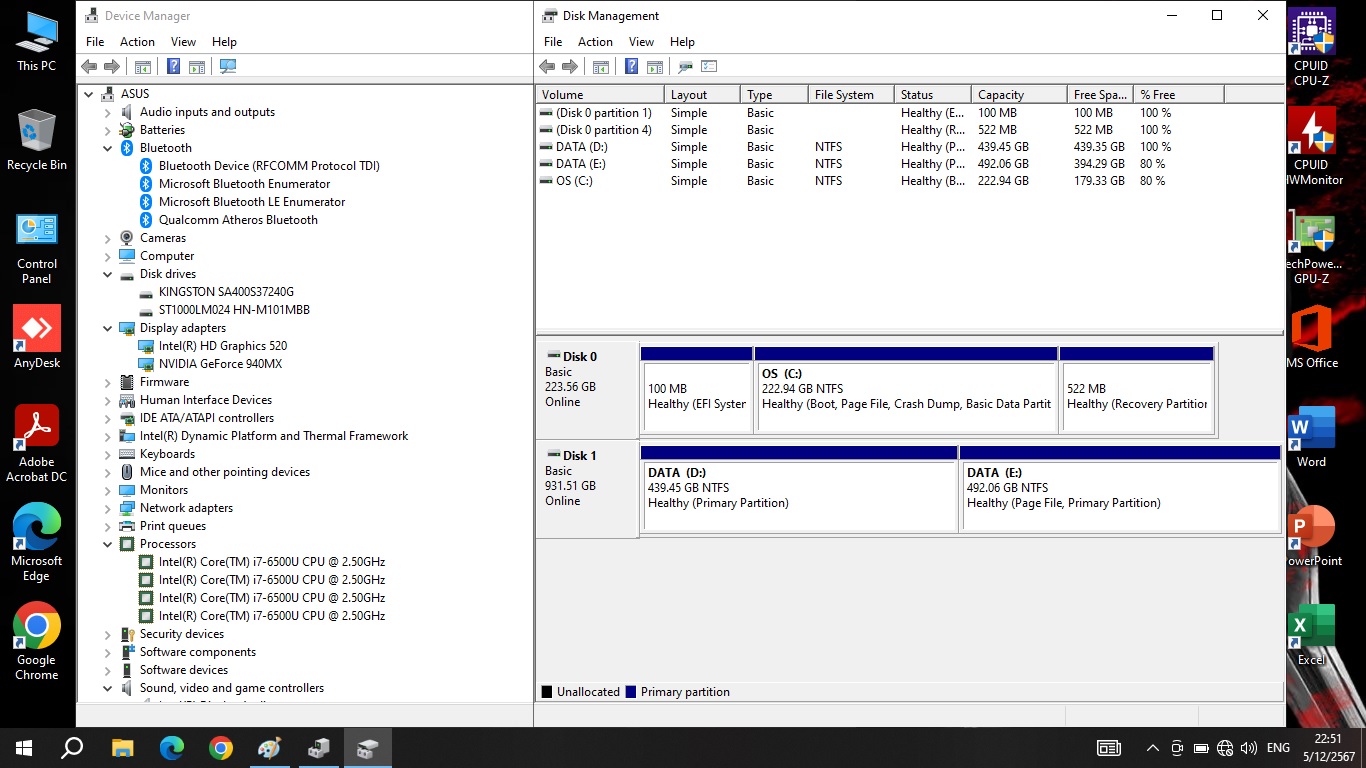Click the Volume column header
The image size is (1366, 768).
601,95
